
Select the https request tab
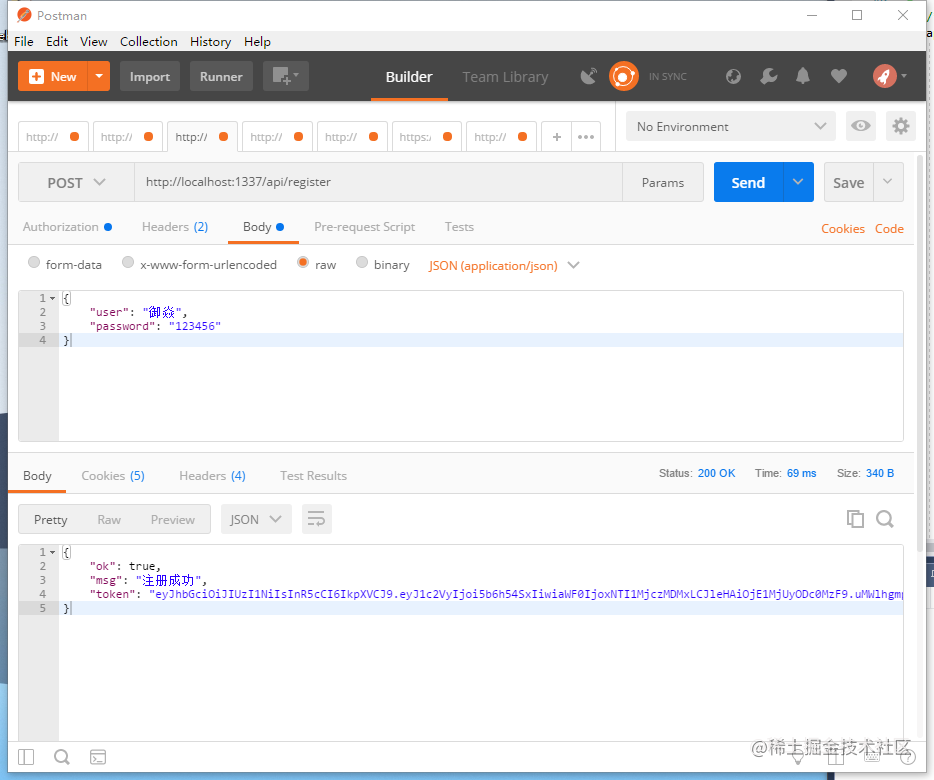(426, 137)
